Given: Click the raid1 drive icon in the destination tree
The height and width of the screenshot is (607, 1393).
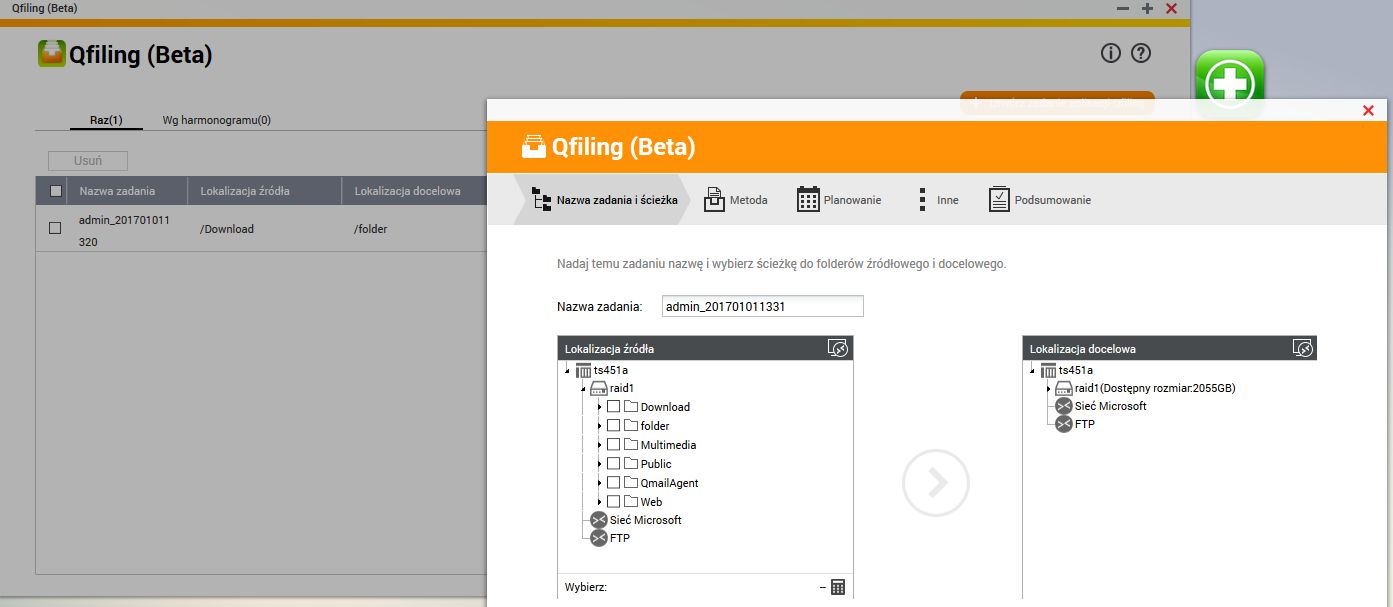Looking at the screenshot, I should coord(1064,388).
